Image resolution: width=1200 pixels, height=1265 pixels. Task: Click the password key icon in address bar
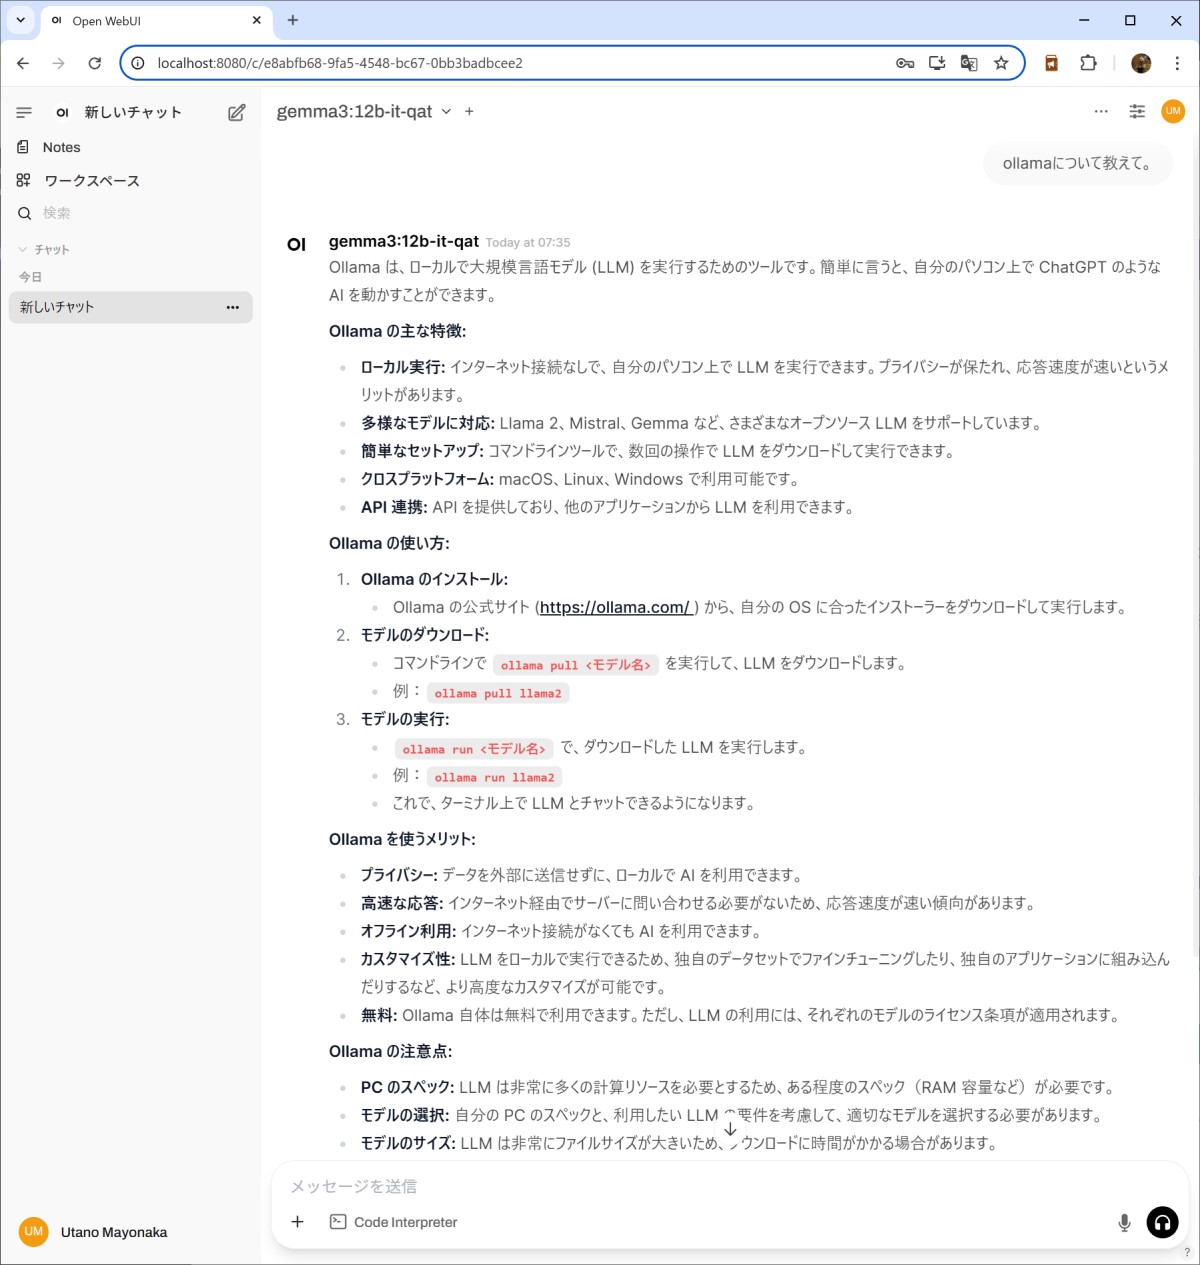point(905,63)
